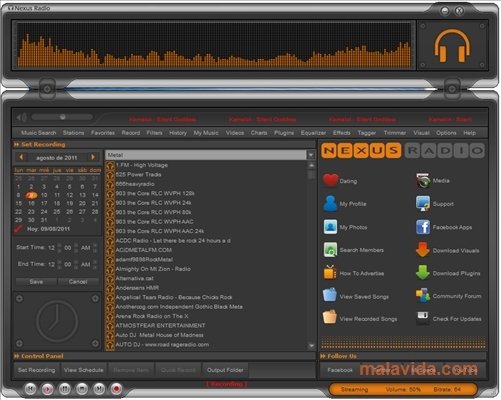The width and height of the screenshot is (501, 400).
Task: Click station icon beside ACIDMETALFM.COM
Action: 110,250
